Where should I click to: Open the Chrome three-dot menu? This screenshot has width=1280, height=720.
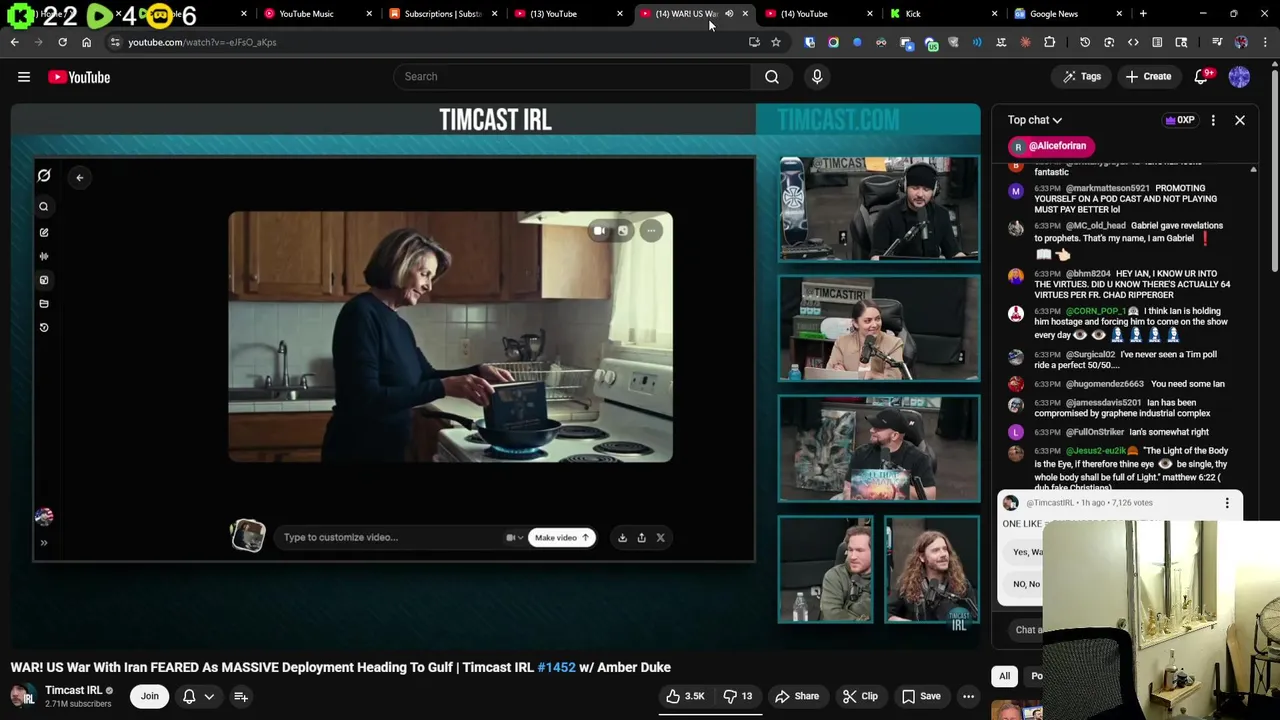(x=1264, y=42)
